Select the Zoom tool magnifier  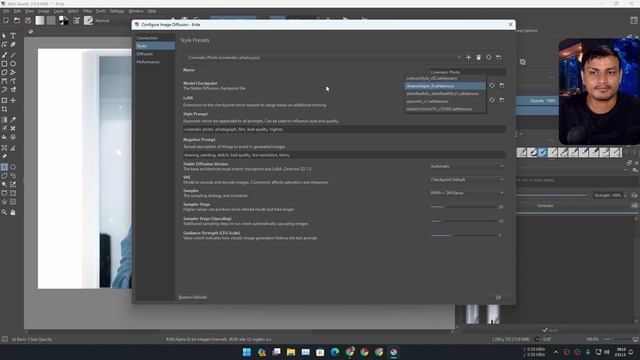point(4,212)
